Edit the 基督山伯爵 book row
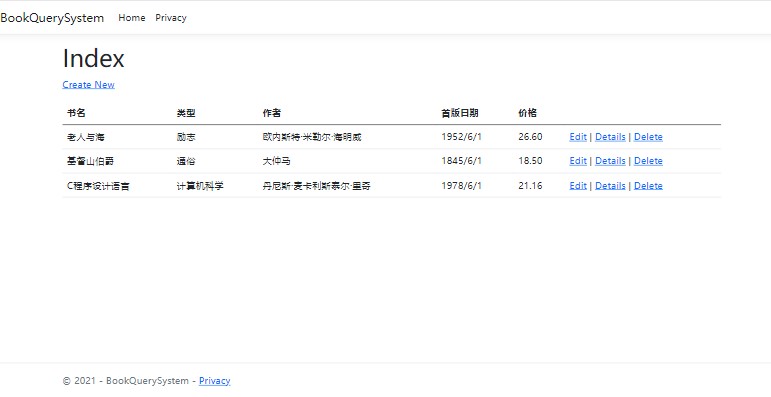771x397 pixels. (578, 161)
